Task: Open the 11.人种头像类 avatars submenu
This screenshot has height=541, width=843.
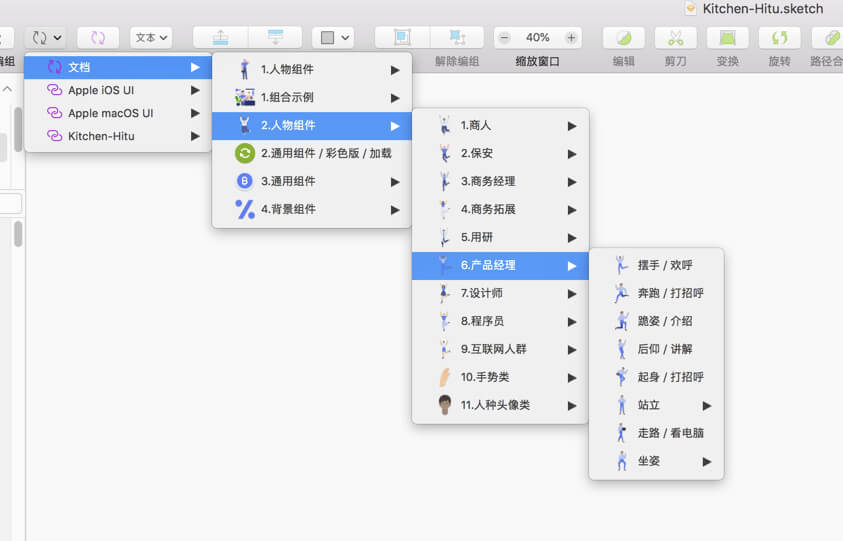Action: point(501,405)
